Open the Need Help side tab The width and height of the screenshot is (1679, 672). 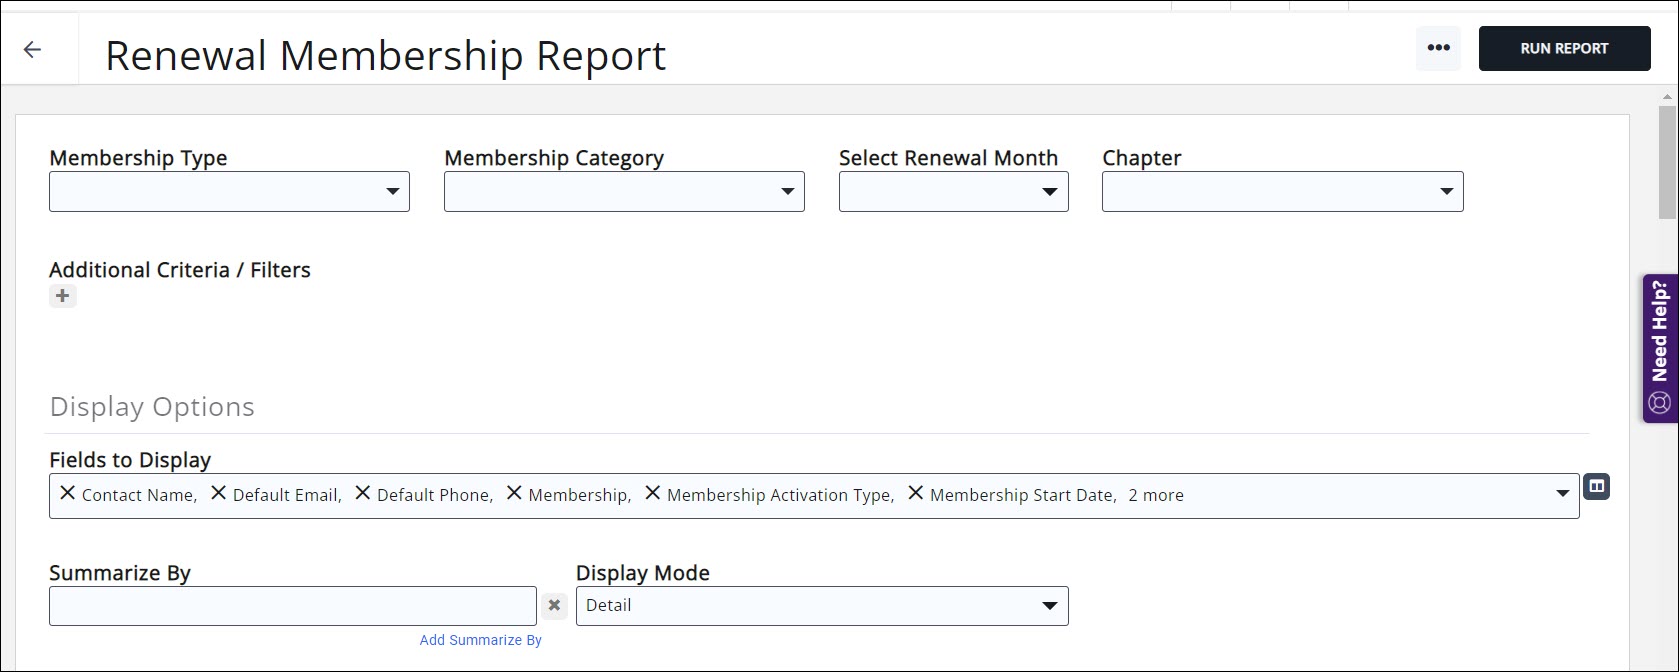coord(1659,348)
